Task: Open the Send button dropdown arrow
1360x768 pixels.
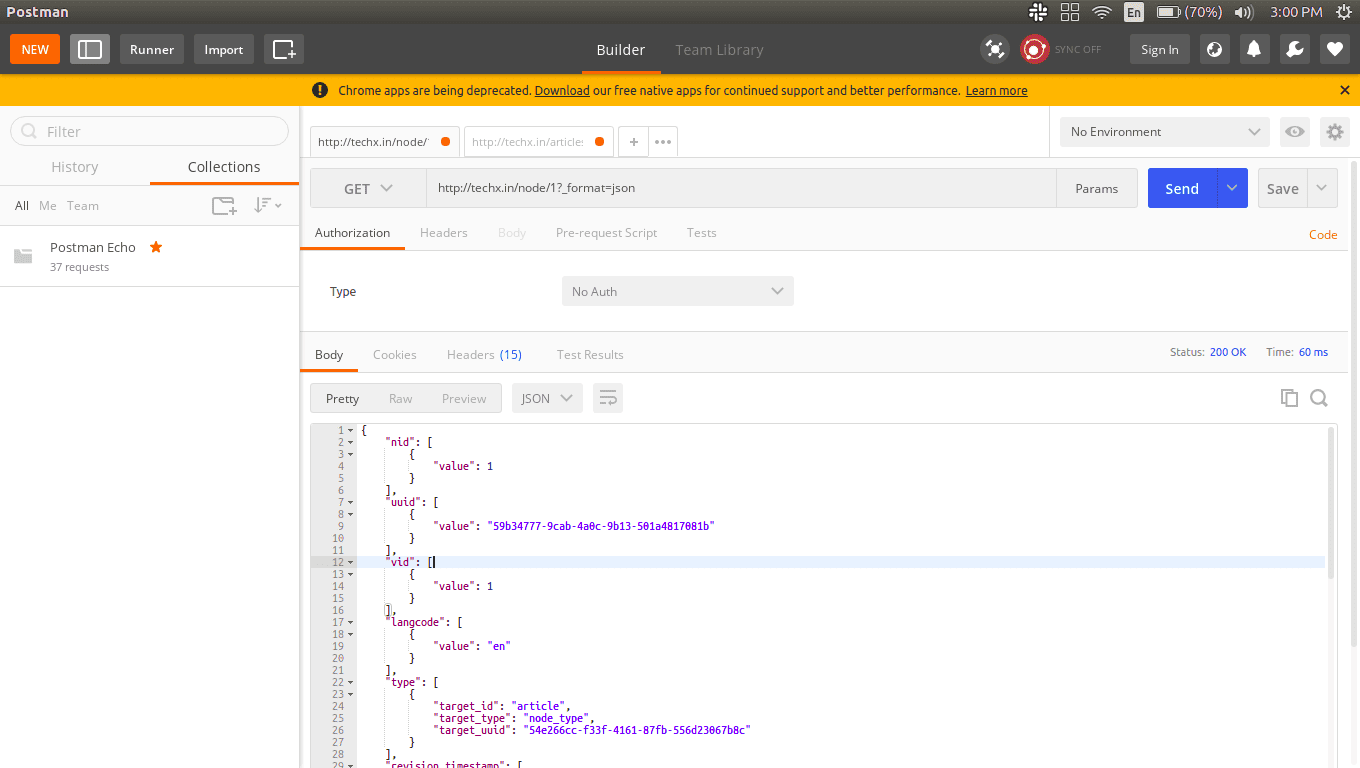Action: click(x=1232, y=188)
